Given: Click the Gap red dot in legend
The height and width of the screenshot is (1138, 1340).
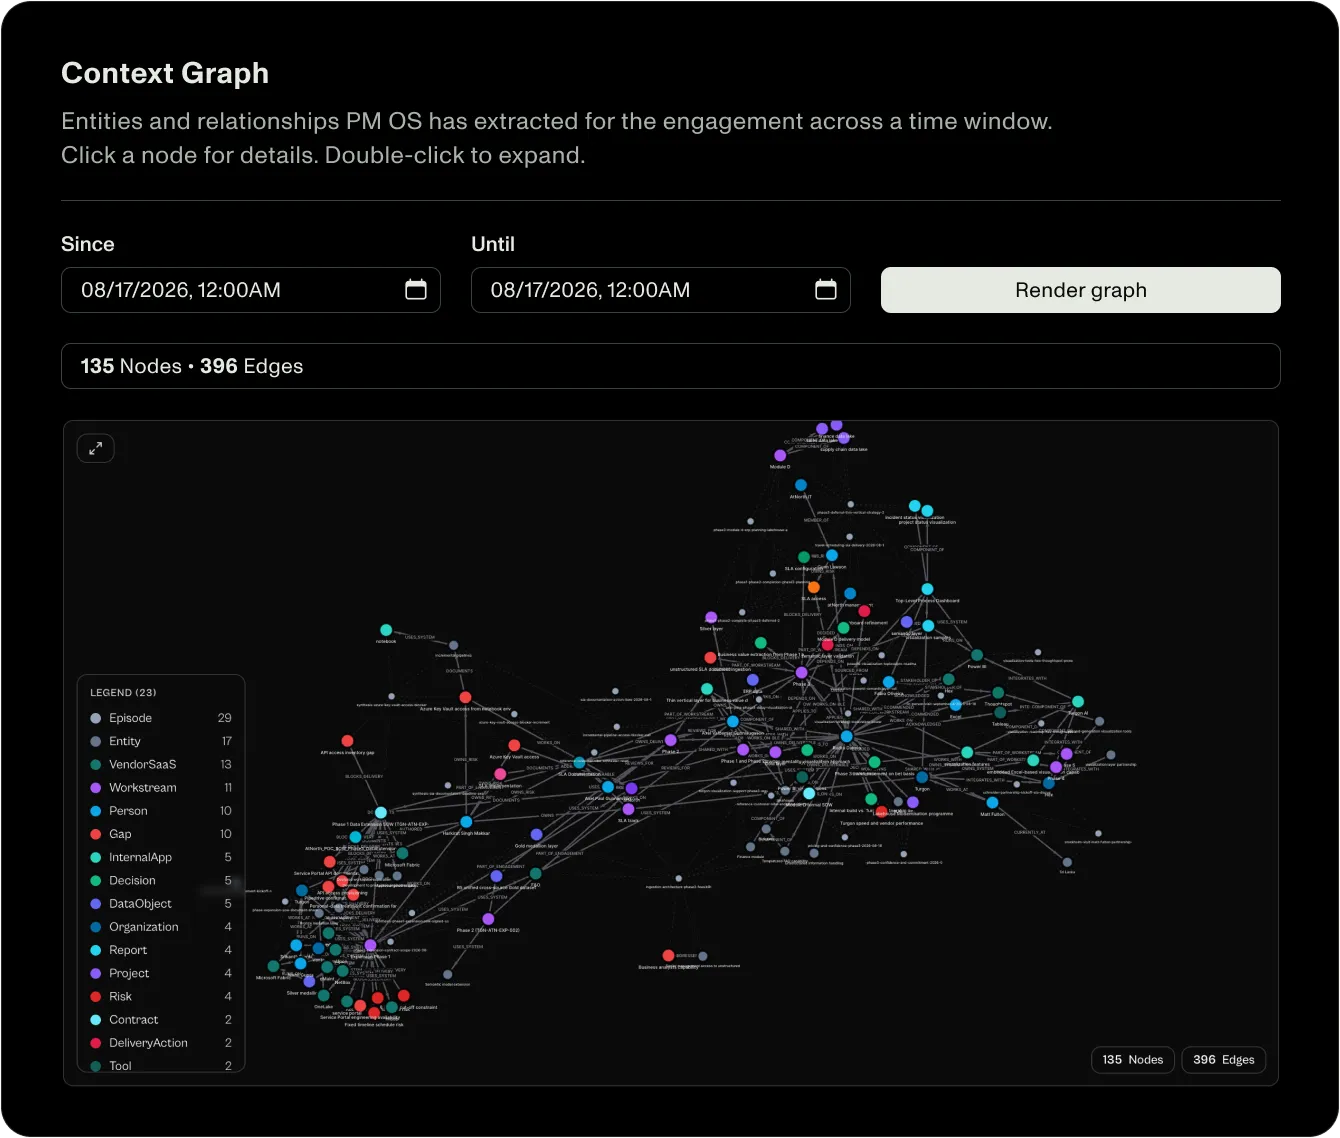Looking at the screenshot, I should click(x=96, y=834).
